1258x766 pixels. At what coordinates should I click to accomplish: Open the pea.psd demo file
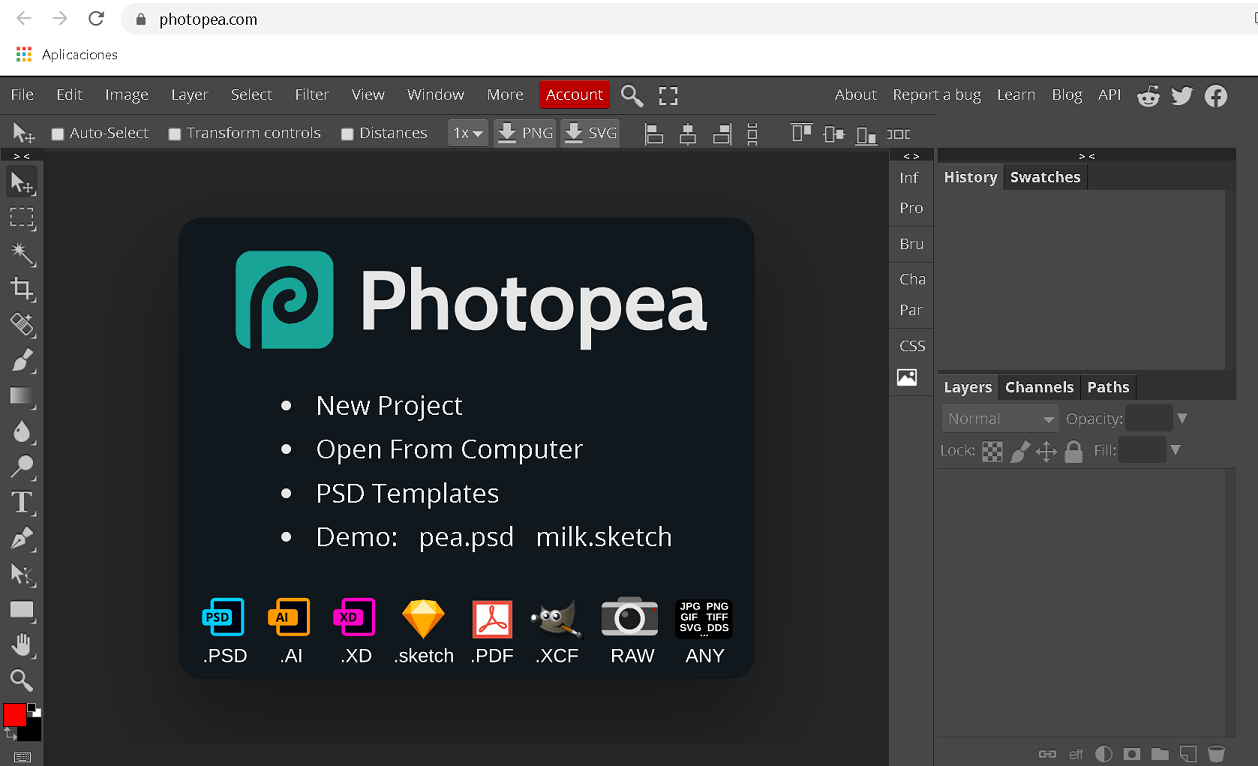[x=466, y=537]
